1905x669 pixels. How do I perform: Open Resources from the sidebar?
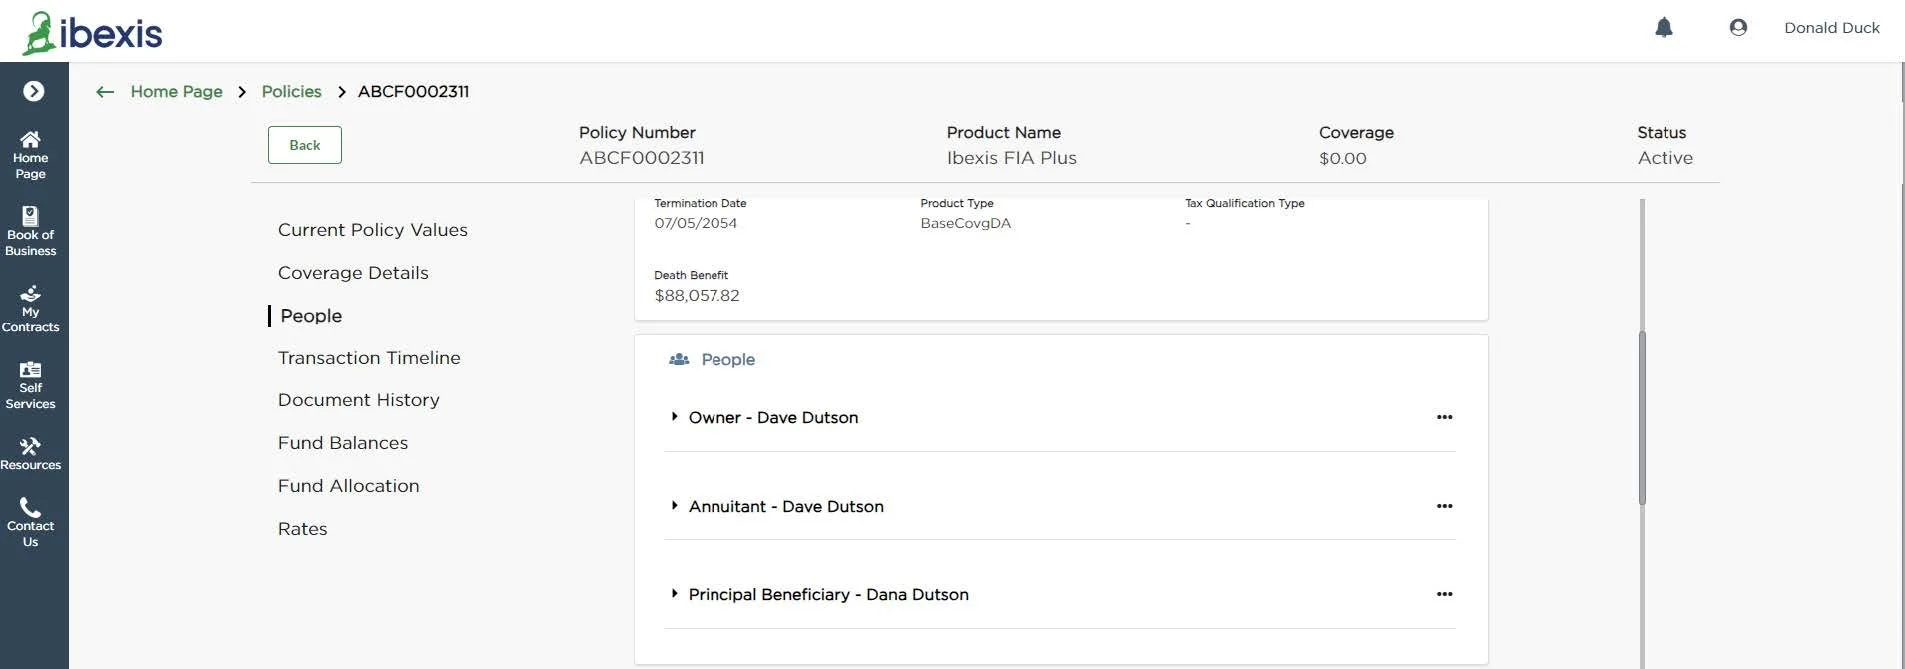click(x=31, y=454)
